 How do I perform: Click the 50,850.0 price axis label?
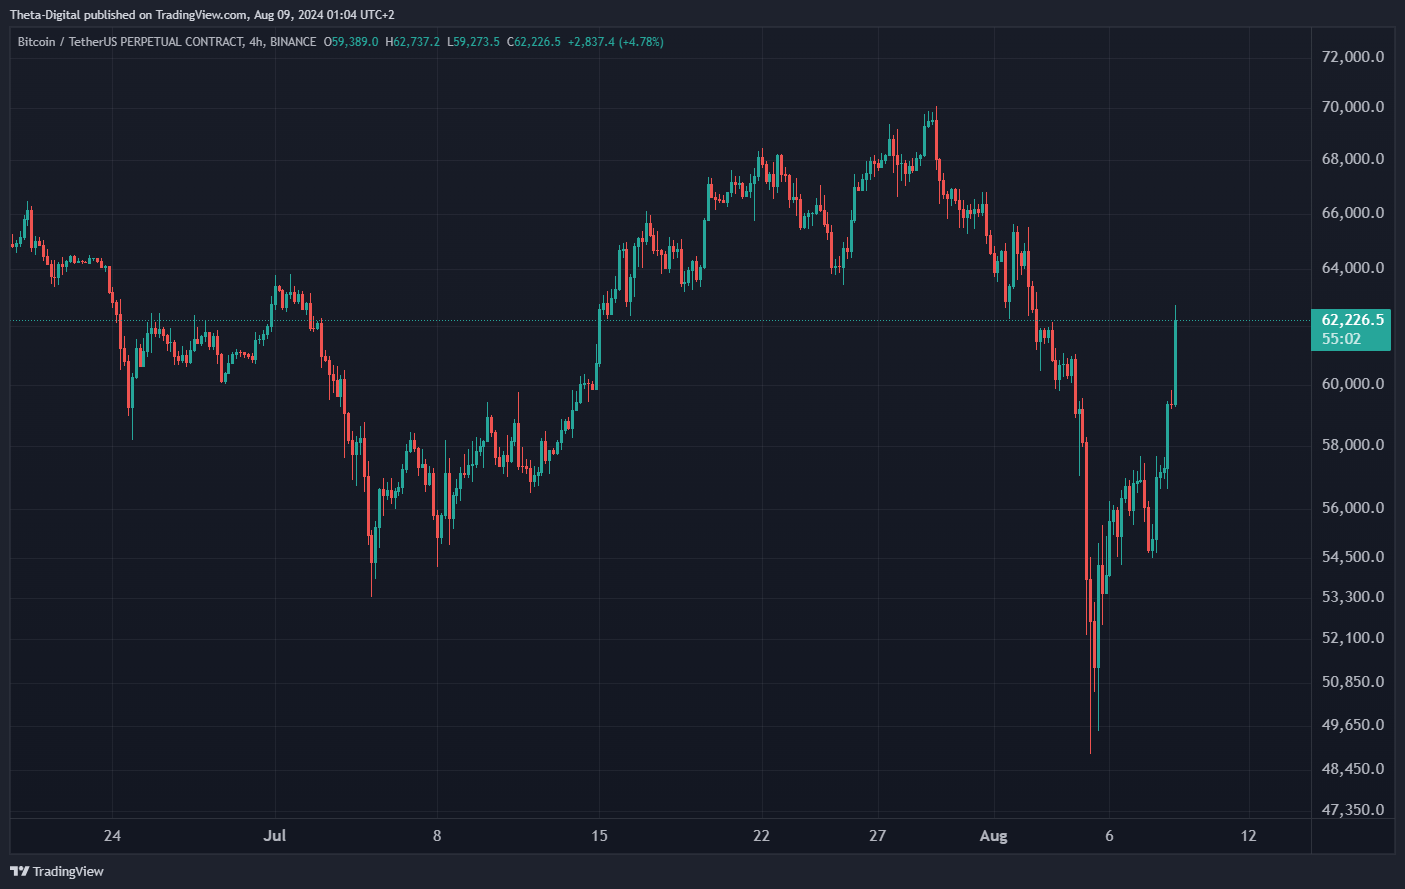[1353, 682]
